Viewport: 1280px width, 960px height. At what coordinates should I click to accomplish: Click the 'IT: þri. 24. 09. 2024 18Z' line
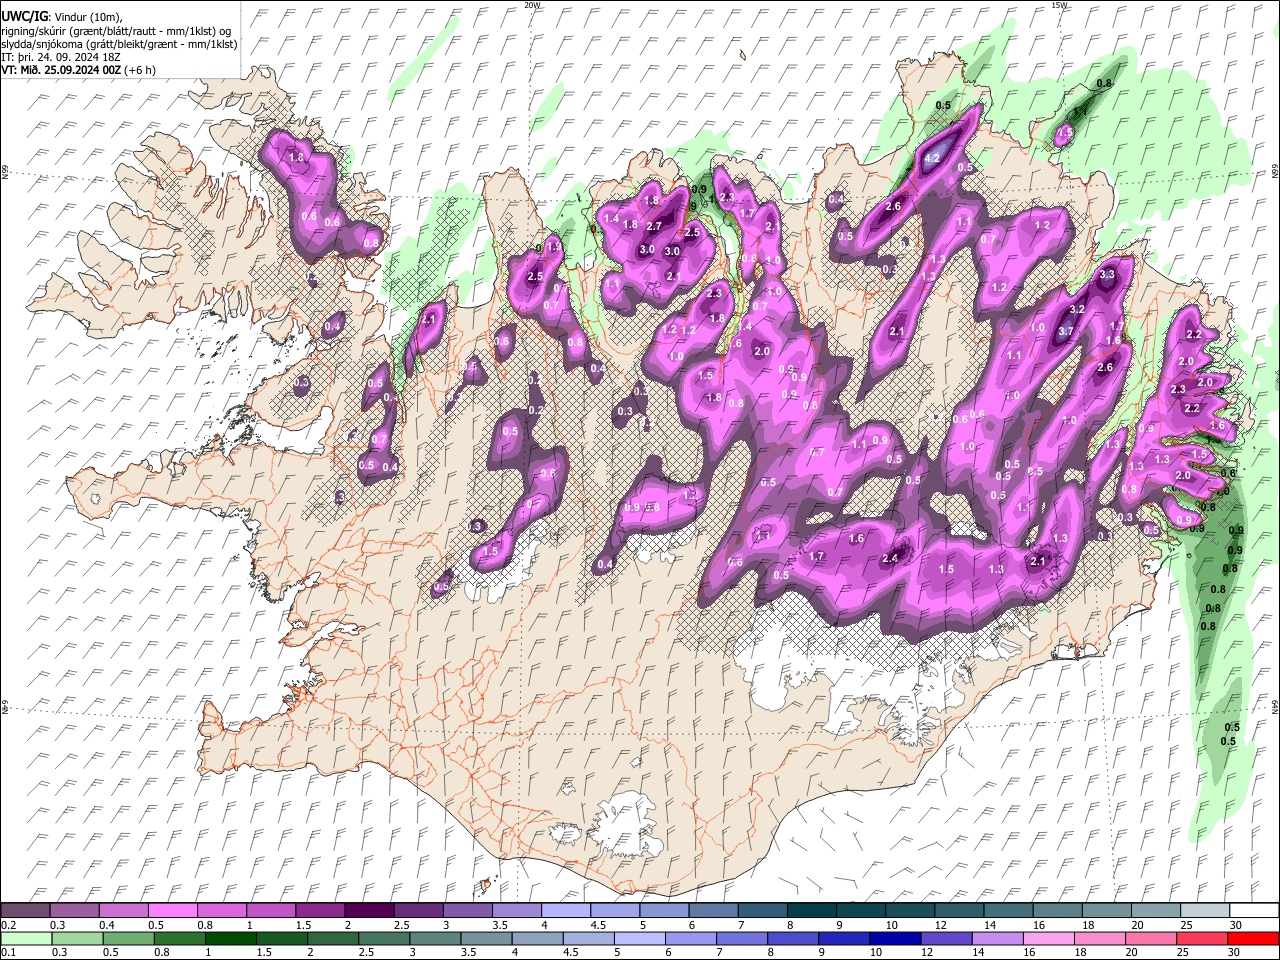62,57
